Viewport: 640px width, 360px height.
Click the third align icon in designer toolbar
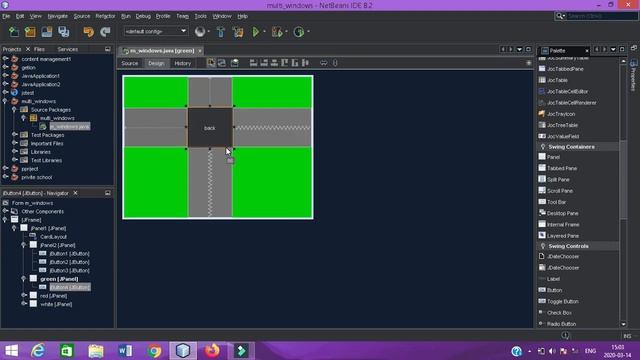274,63
